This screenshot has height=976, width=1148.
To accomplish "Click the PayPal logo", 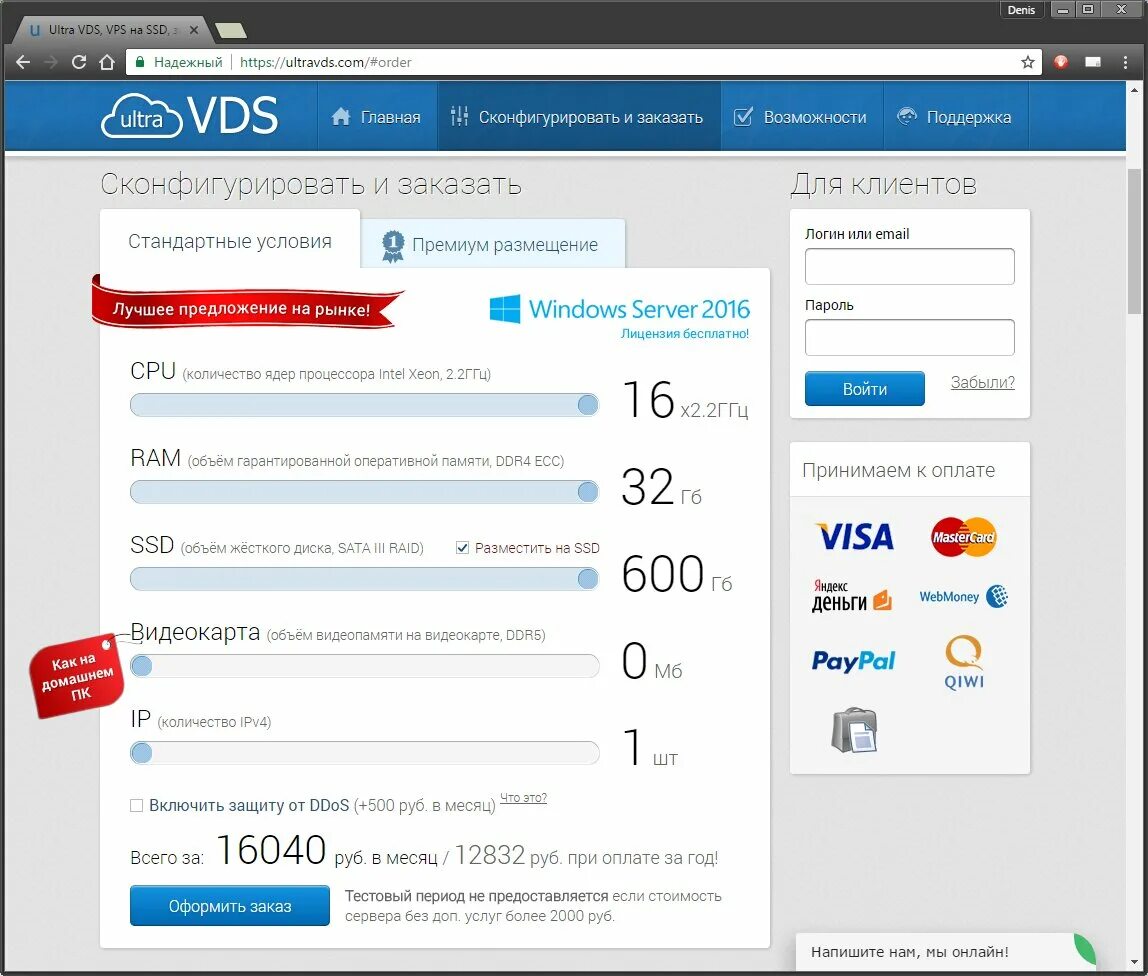I will [853, 661].
